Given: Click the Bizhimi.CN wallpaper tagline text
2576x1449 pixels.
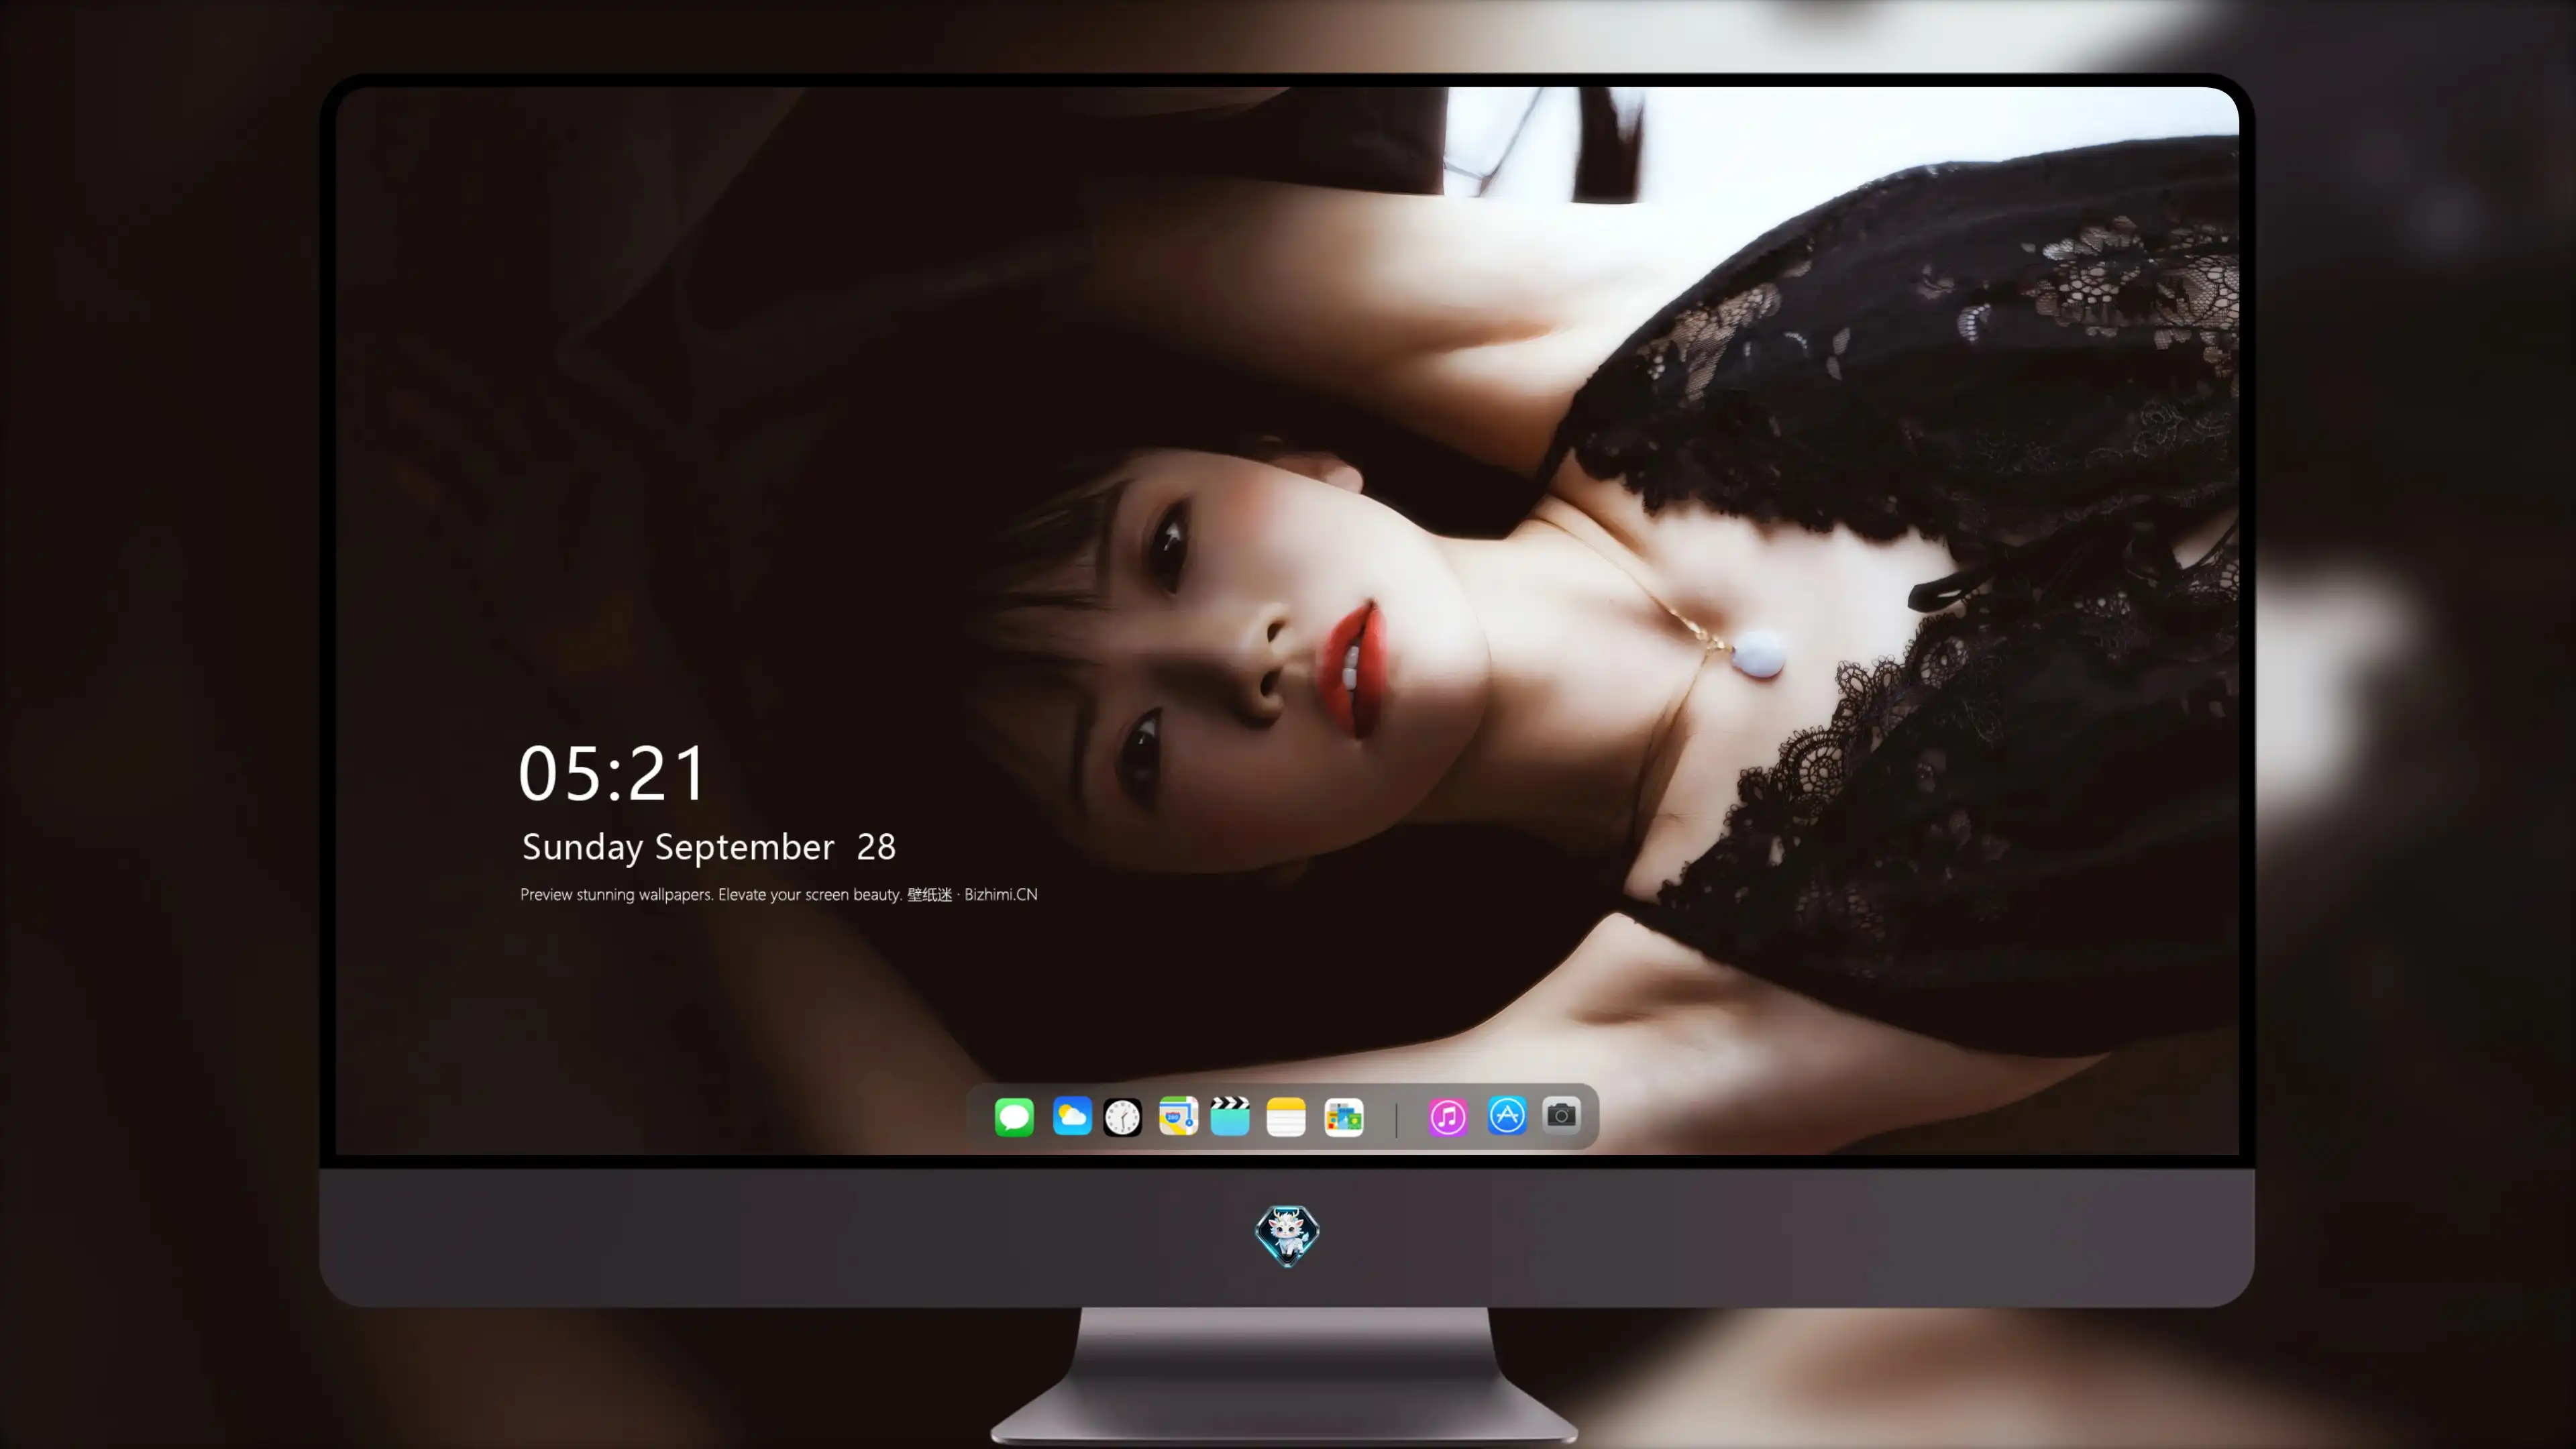Looking at the screenshot, I should (x=779, y=894).
